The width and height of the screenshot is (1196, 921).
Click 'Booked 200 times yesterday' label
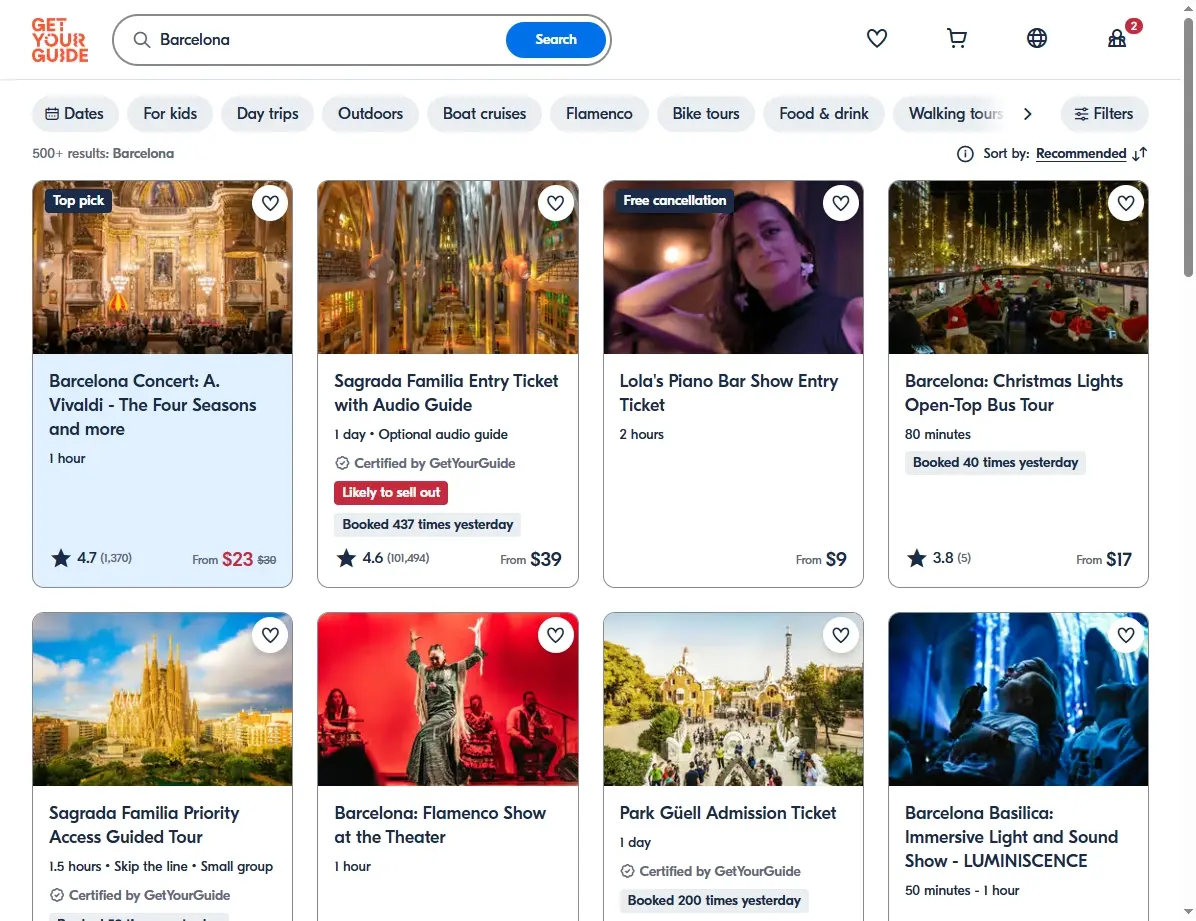(714, 900)
